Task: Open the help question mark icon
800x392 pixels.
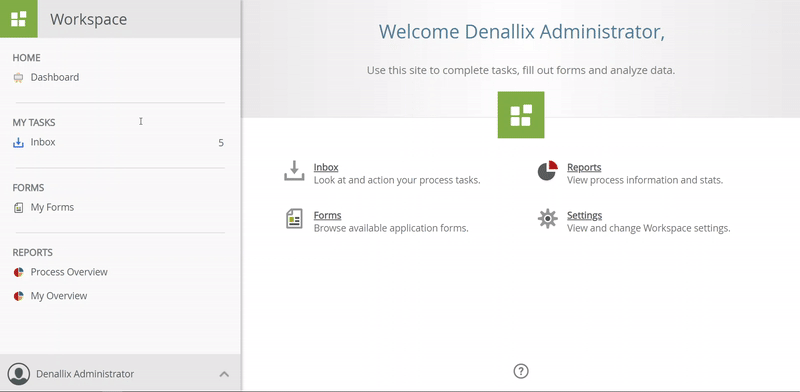Action: coord(521,371)
